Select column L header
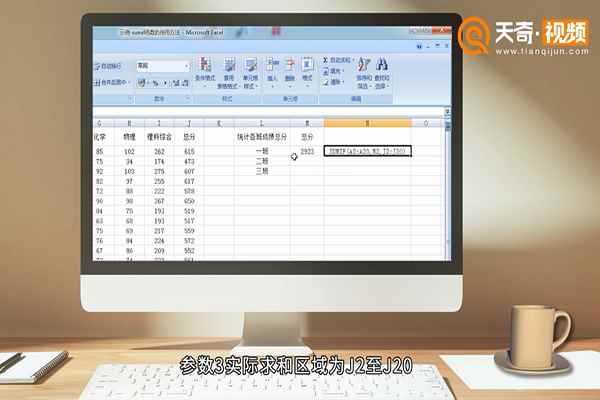Image resolution: width=600 pixels, height=400 pixels. (262, 123)
